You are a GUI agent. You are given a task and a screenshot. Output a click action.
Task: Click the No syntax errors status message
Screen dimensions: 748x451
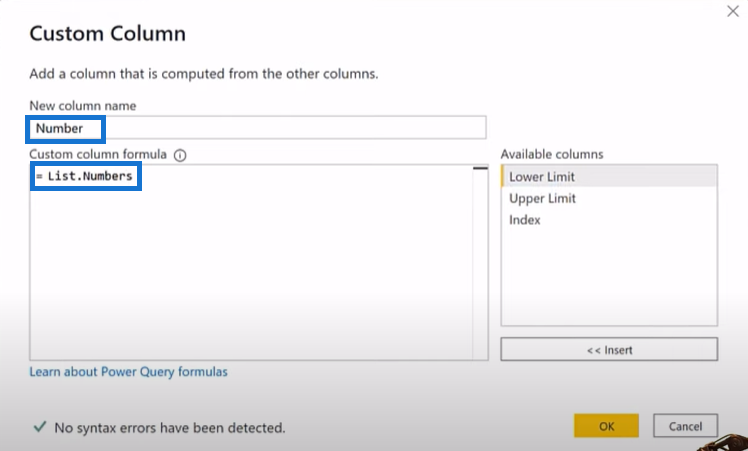pyautogui.click(x=169, y=428)
